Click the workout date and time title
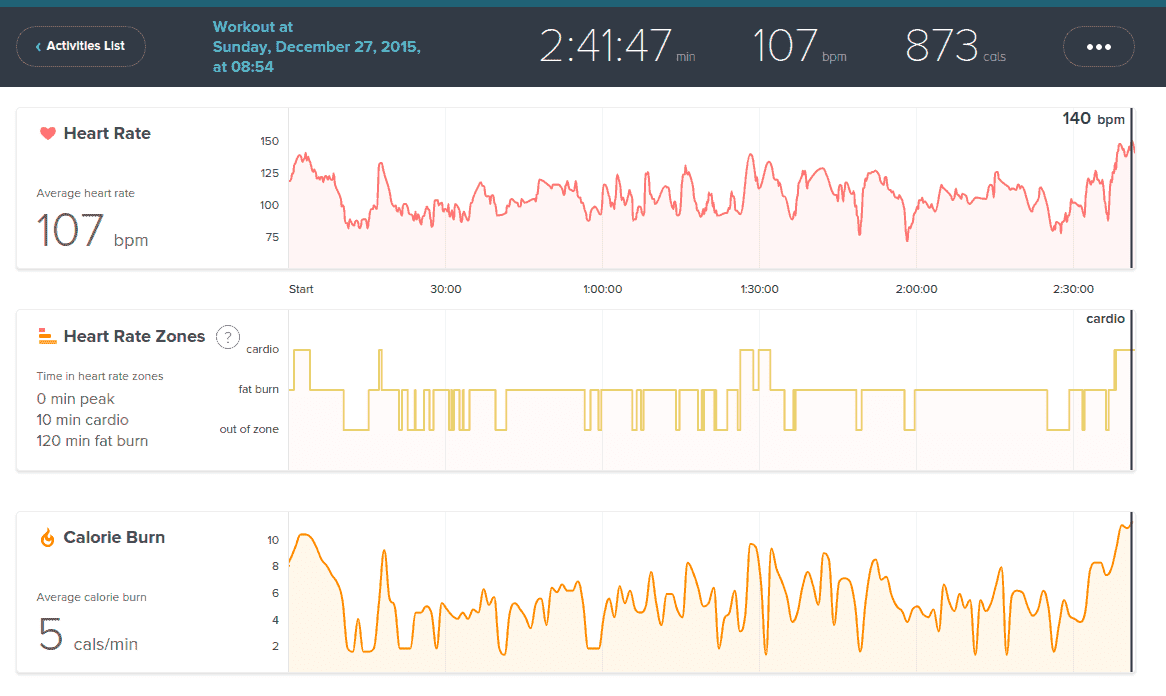Screen dimensions: 1166x696 (316, 47)
